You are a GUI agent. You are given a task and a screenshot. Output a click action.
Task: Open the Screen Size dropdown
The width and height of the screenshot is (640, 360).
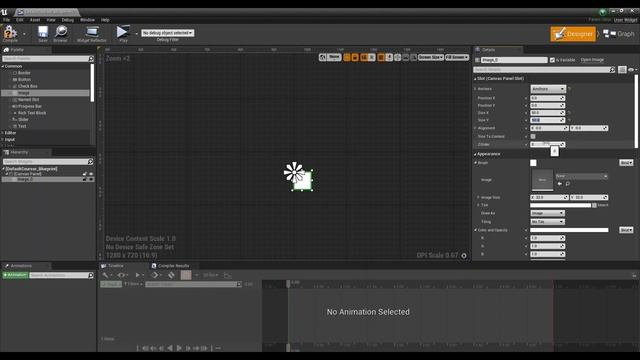tap(431, 58)
